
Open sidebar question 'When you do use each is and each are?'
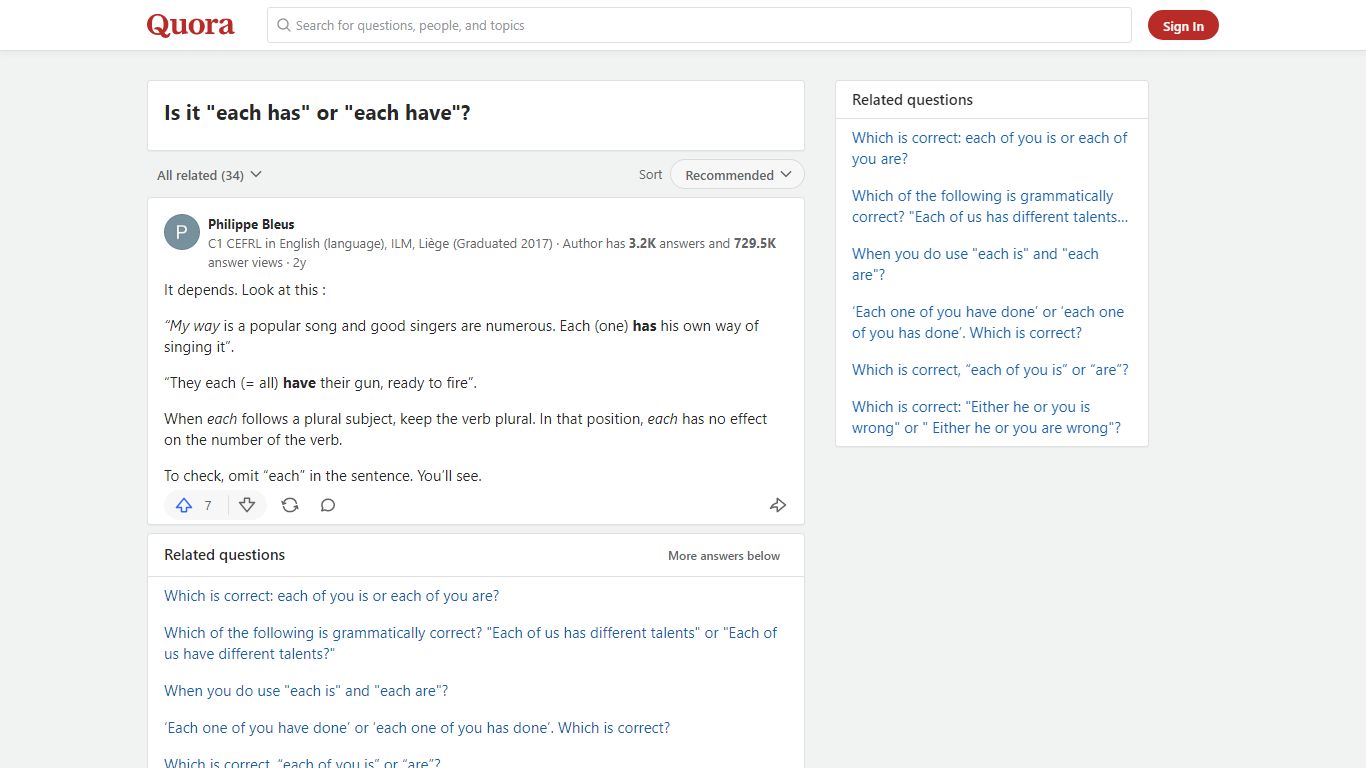(975, 264)
